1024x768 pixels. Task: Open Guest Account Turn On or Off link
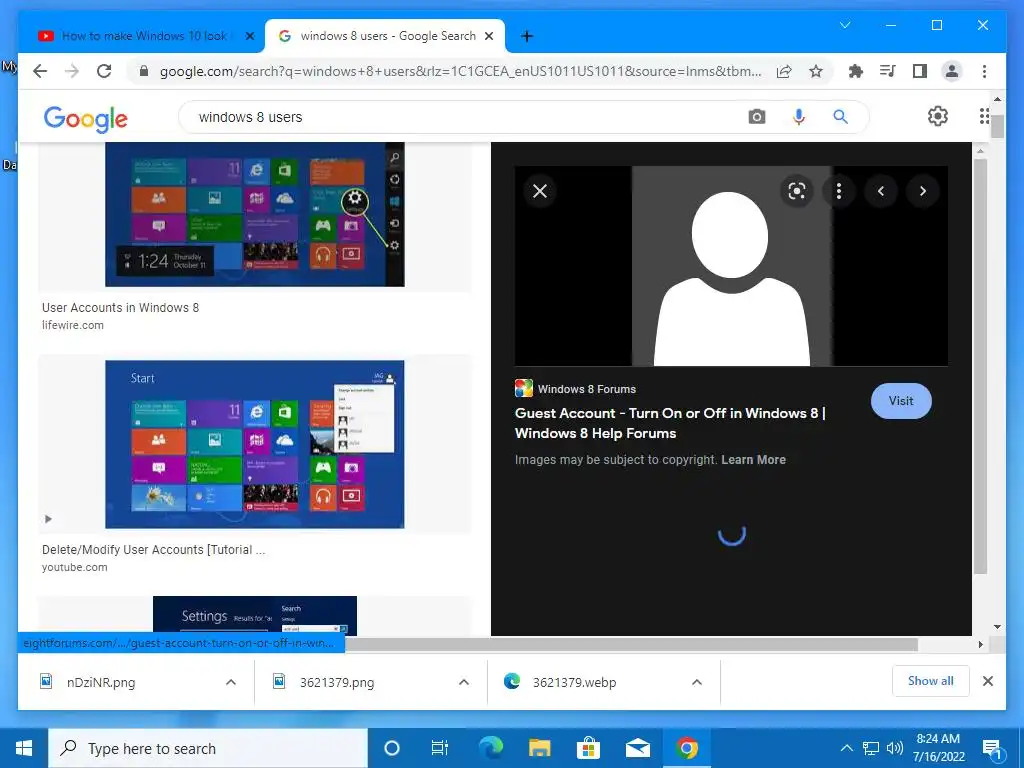pyautogui.click(x=670, y=423)
